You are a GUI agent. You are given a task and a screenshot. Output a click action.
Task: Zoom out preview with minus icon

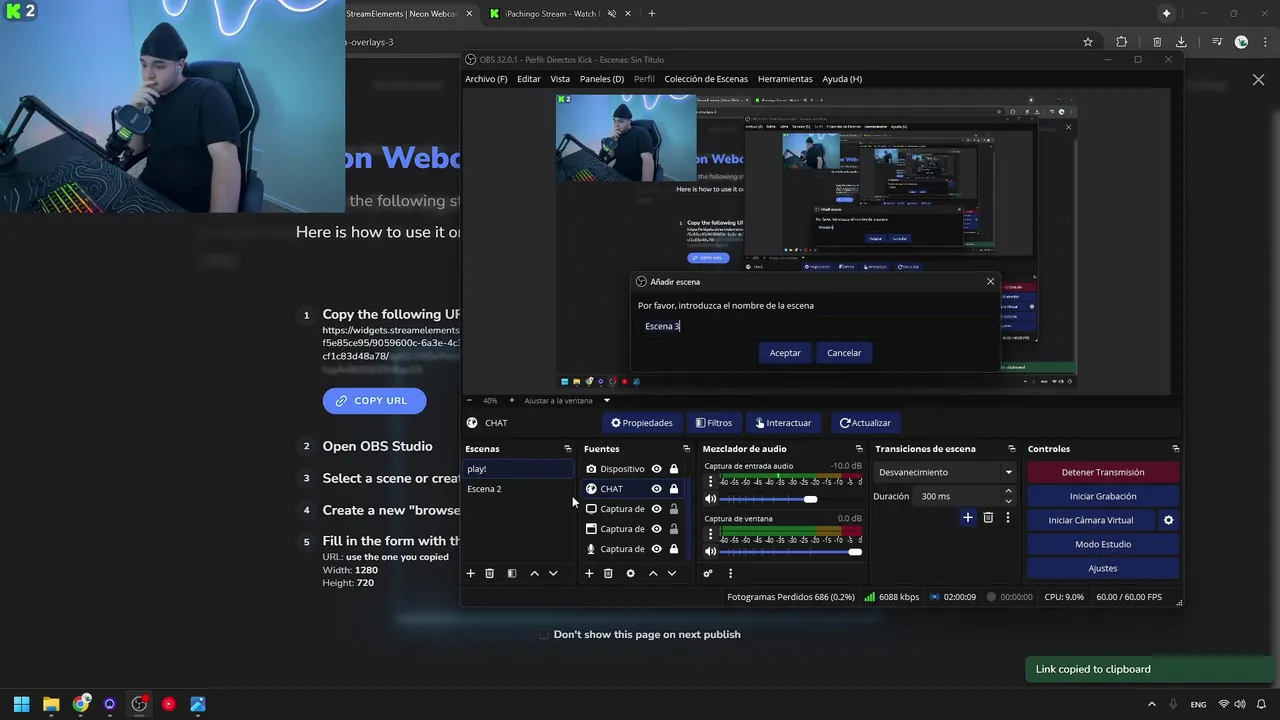470,401
